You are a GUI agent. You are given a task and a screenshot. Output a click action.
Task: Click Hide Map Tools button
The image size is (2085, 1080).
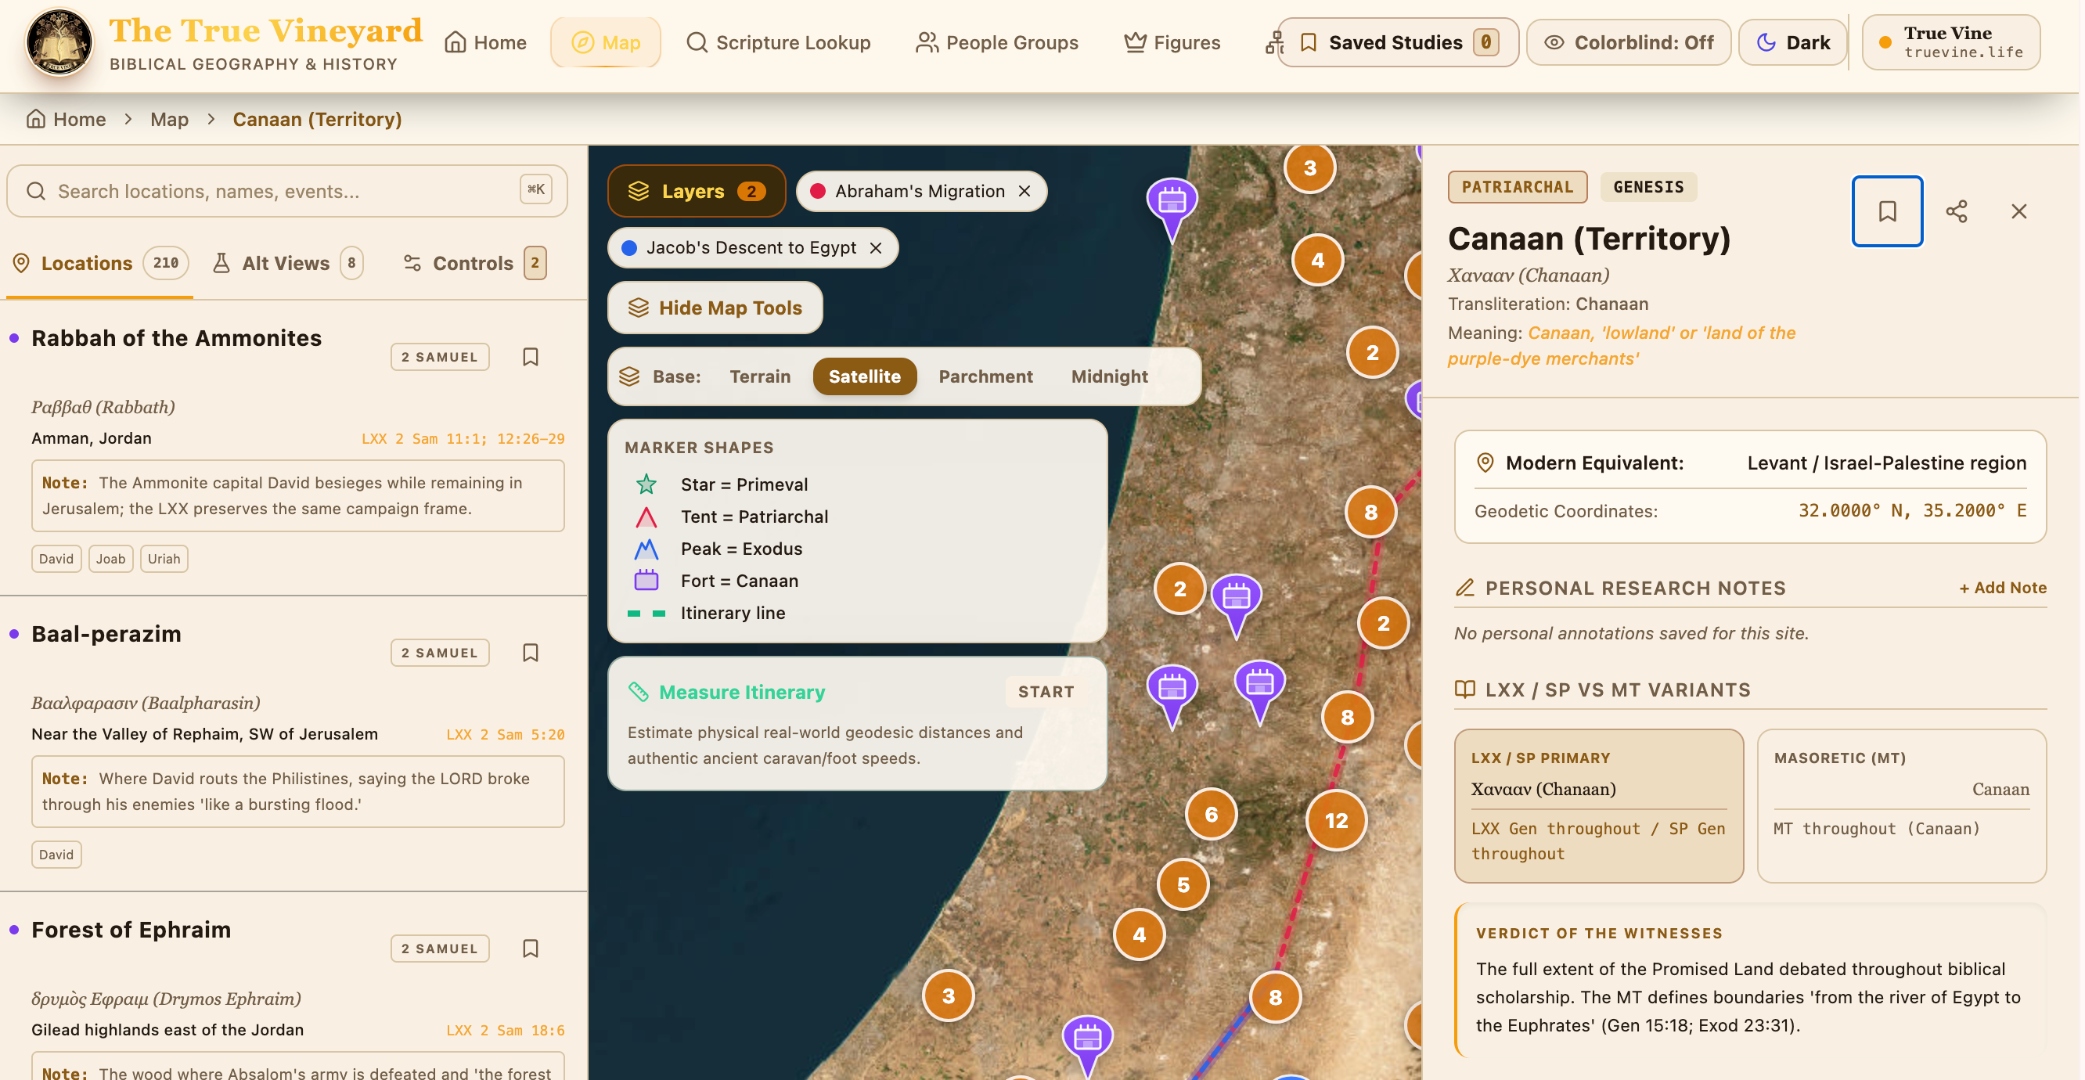[x=715, y=308]
